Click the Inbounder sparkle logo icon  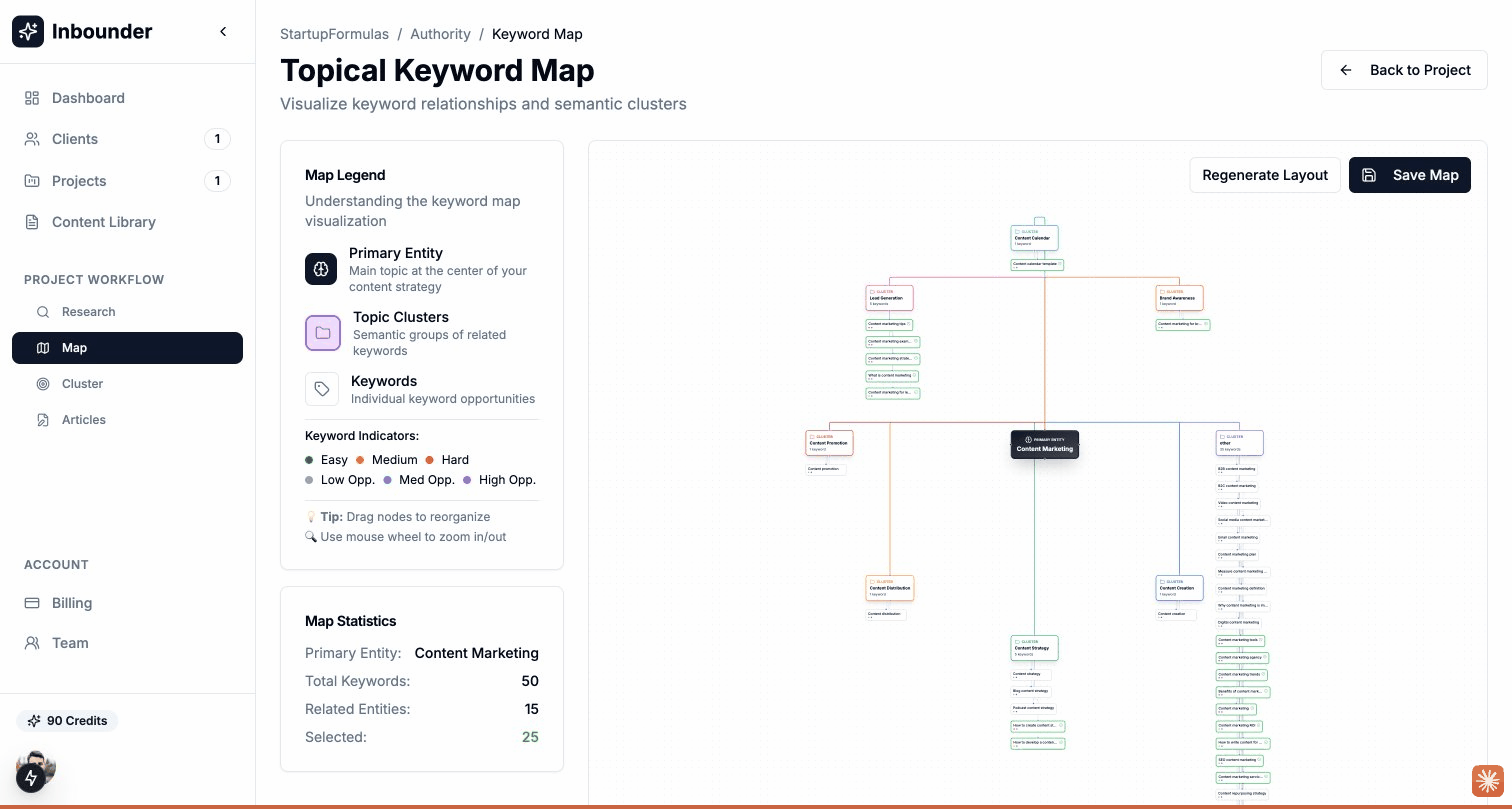point(27,31)
